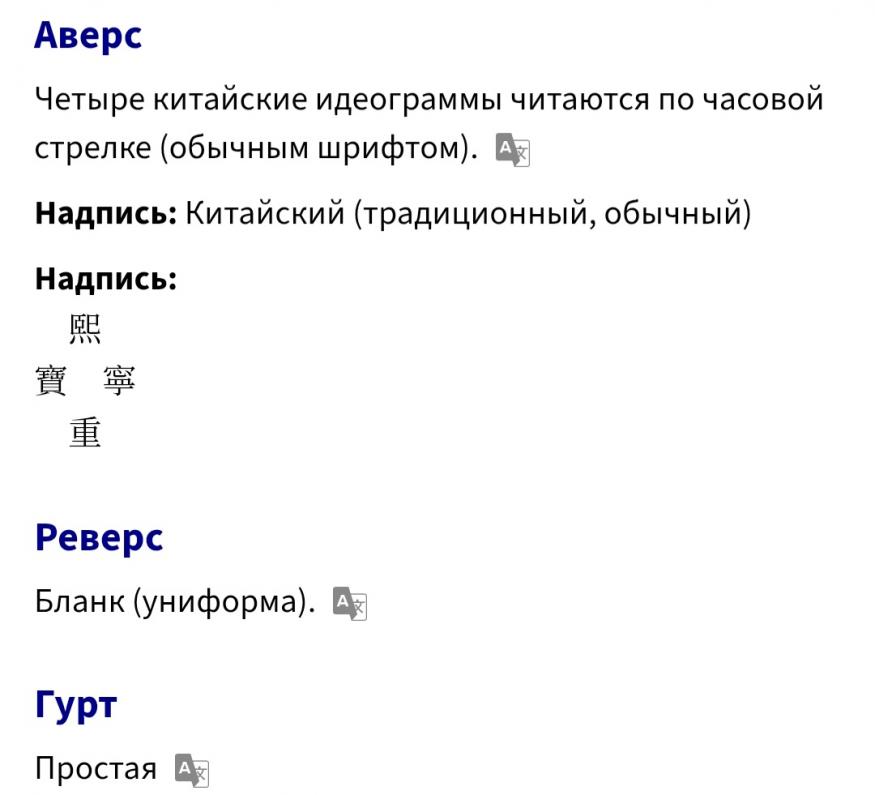875x795 pixels.
Task: Translate the Простая edge description
Action: pos(192,770)
